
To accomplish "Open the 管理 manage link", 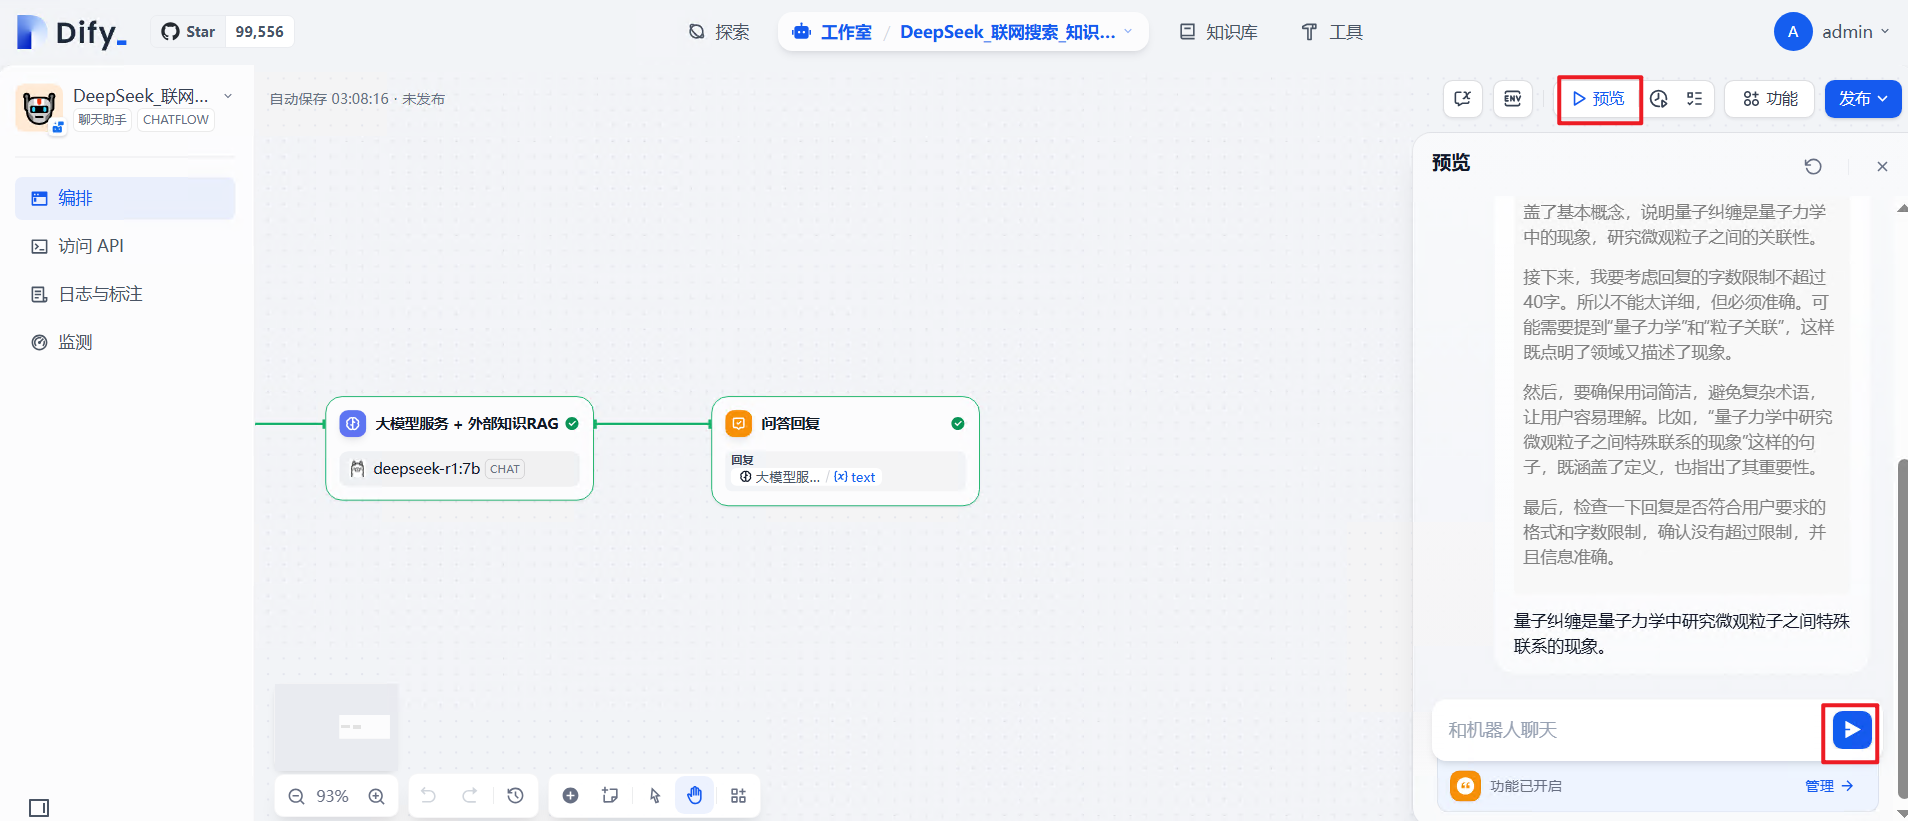I will pyautogui.click(x=1829, y=786).
